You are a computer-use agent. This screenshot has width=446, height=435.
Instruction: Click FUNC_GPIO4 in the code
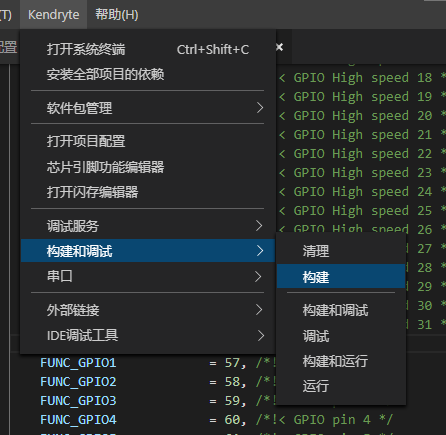click(x=78, y=420)
